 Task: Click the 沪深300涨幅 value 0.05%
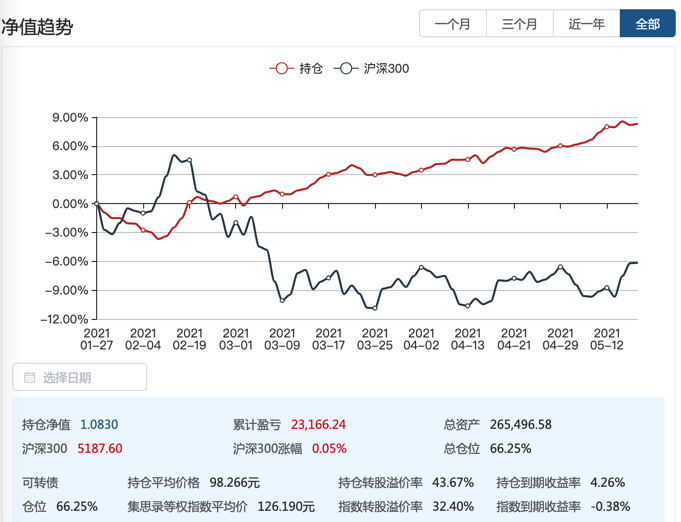pyautogui.click(x=329, y=448)
